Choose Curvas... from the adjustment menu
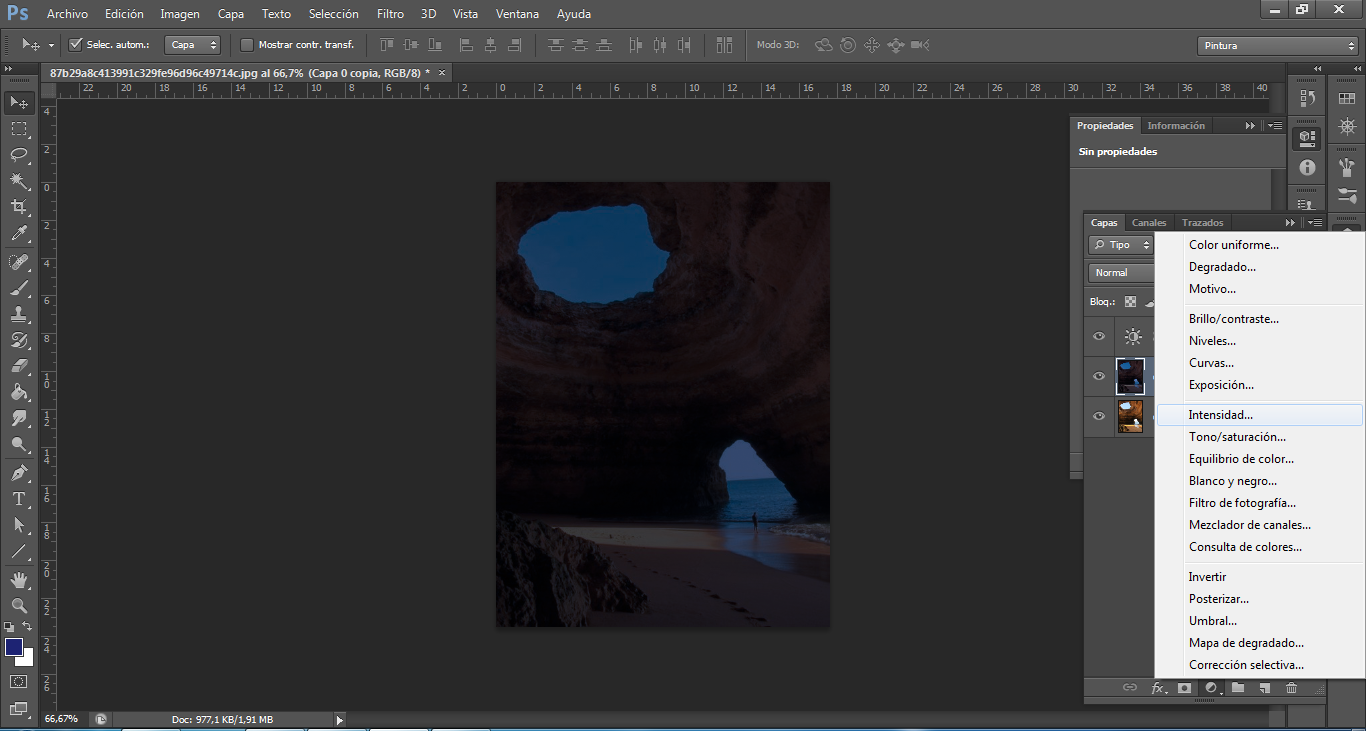1366x731 pixels. click(x=1259, y=363)
